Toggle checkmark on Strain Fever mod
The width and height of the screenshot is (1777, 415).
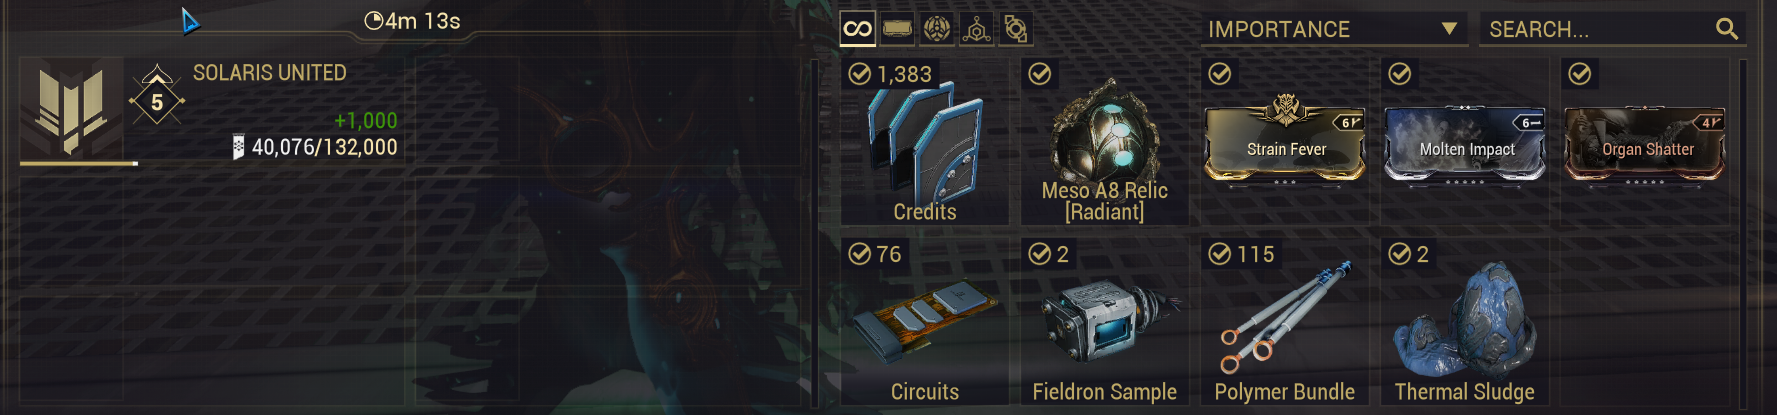[1220, 74]
